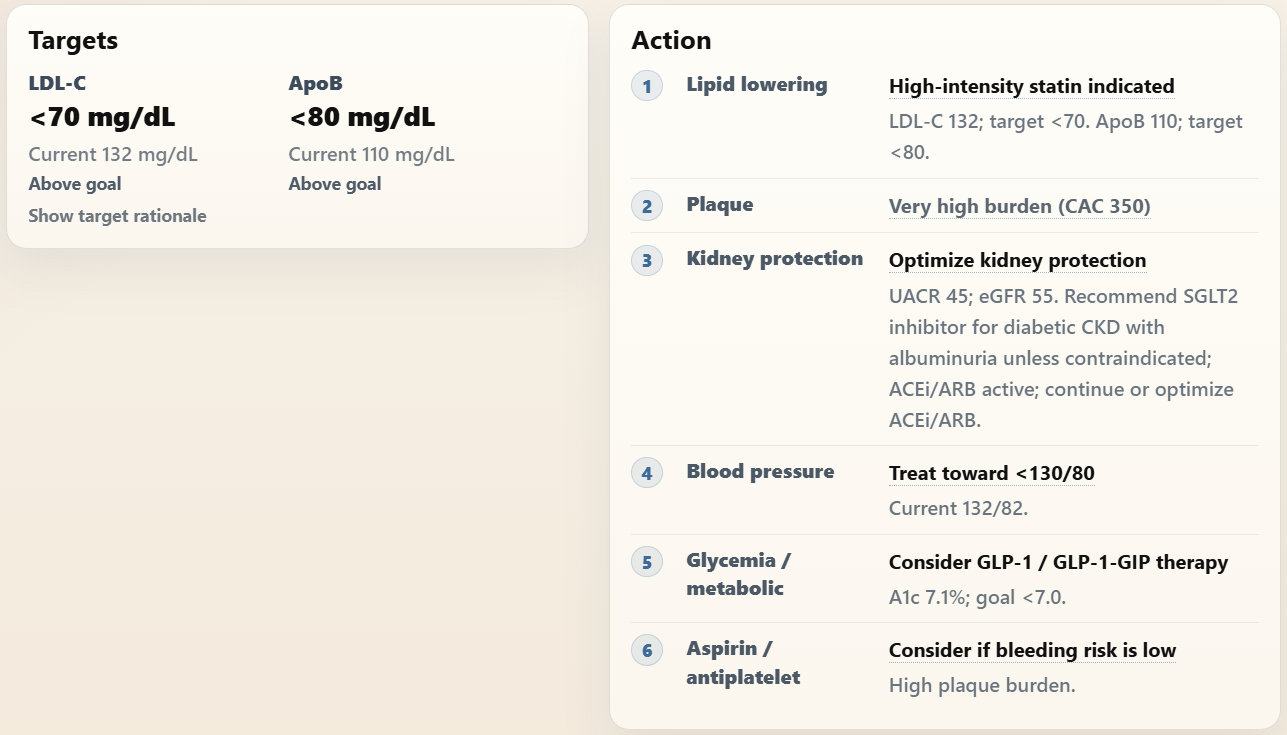Click the step 3 Kidney protection badge
This screenshot has height=735, width=1287.
[647, 260]
